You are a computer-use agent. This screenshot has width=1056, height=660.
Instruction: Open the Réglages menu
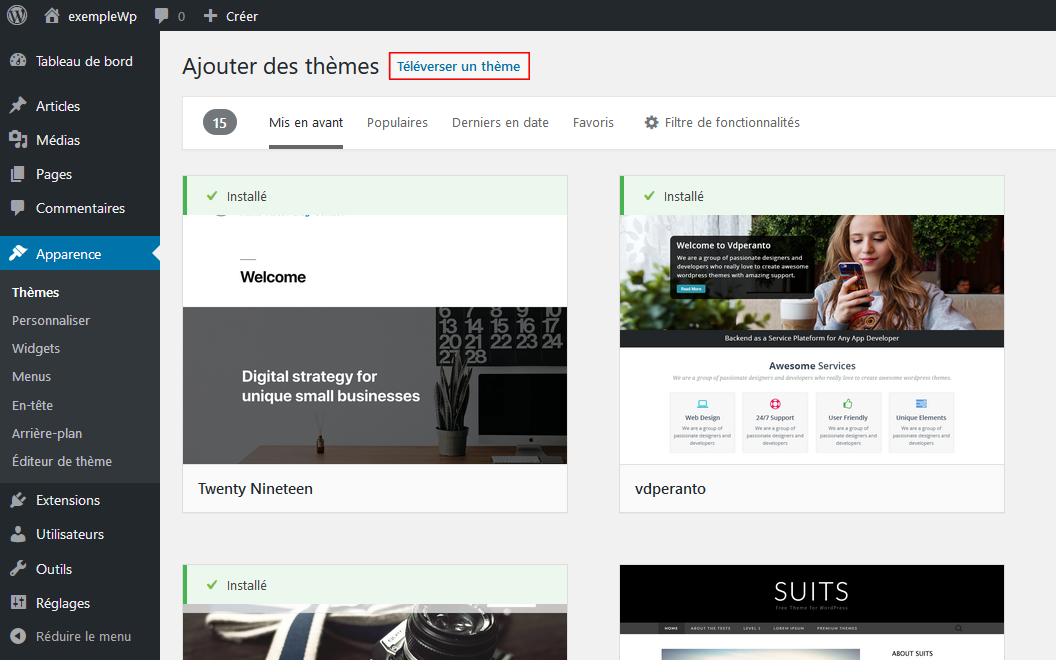coord(63,603)
